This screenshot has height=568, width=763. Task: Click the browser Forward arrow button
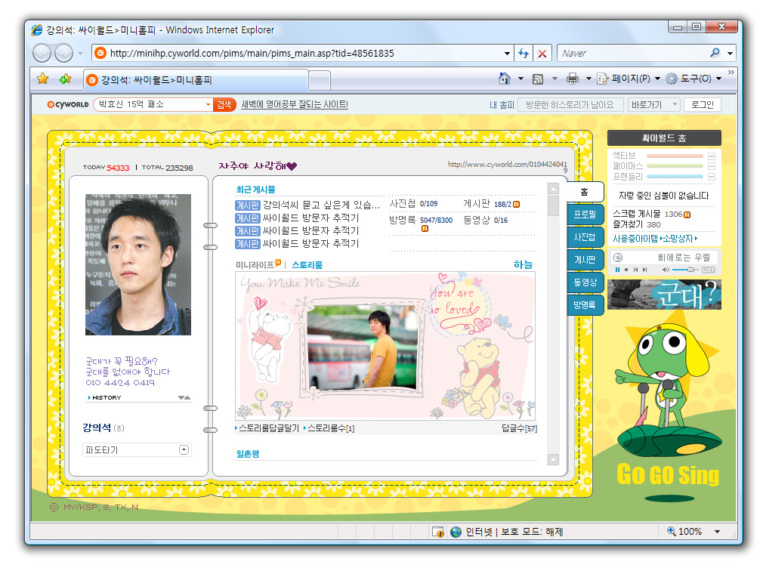[x=64, y=53]
